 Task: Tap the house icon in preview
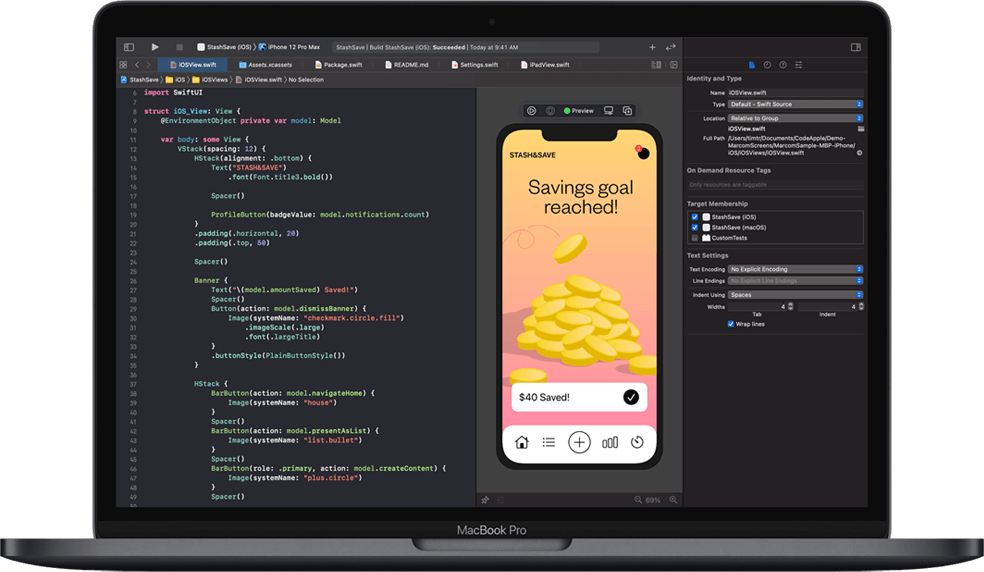[521, 443]
